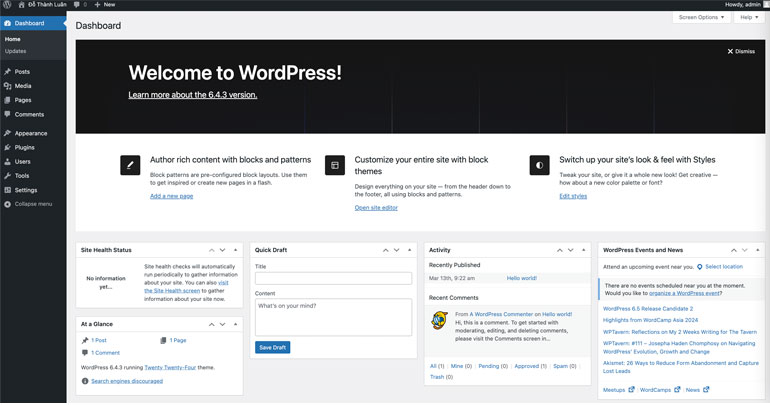The image size is (770, 405).
Task: Select the Home submenu item
Action: click(x=13, y=39)
